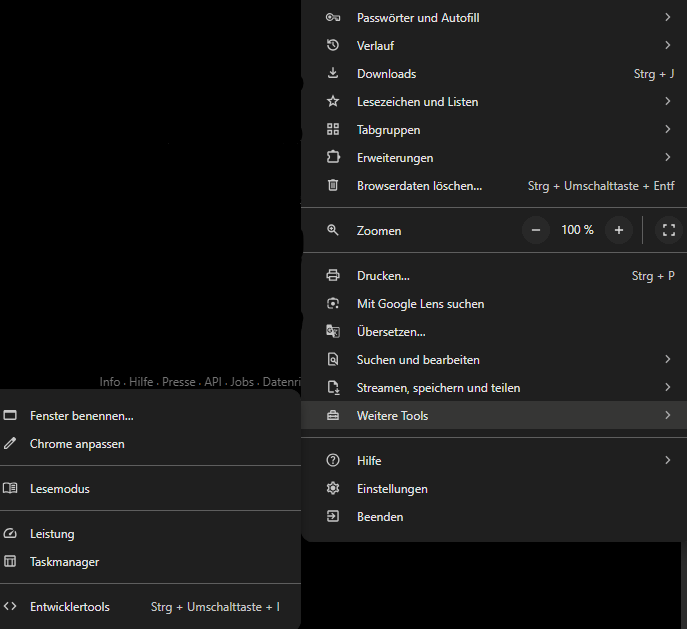Click the speedometer icon beside Leistung
Image resolution: width=687 pixels, height=629 pixels.
click(10, 533)
